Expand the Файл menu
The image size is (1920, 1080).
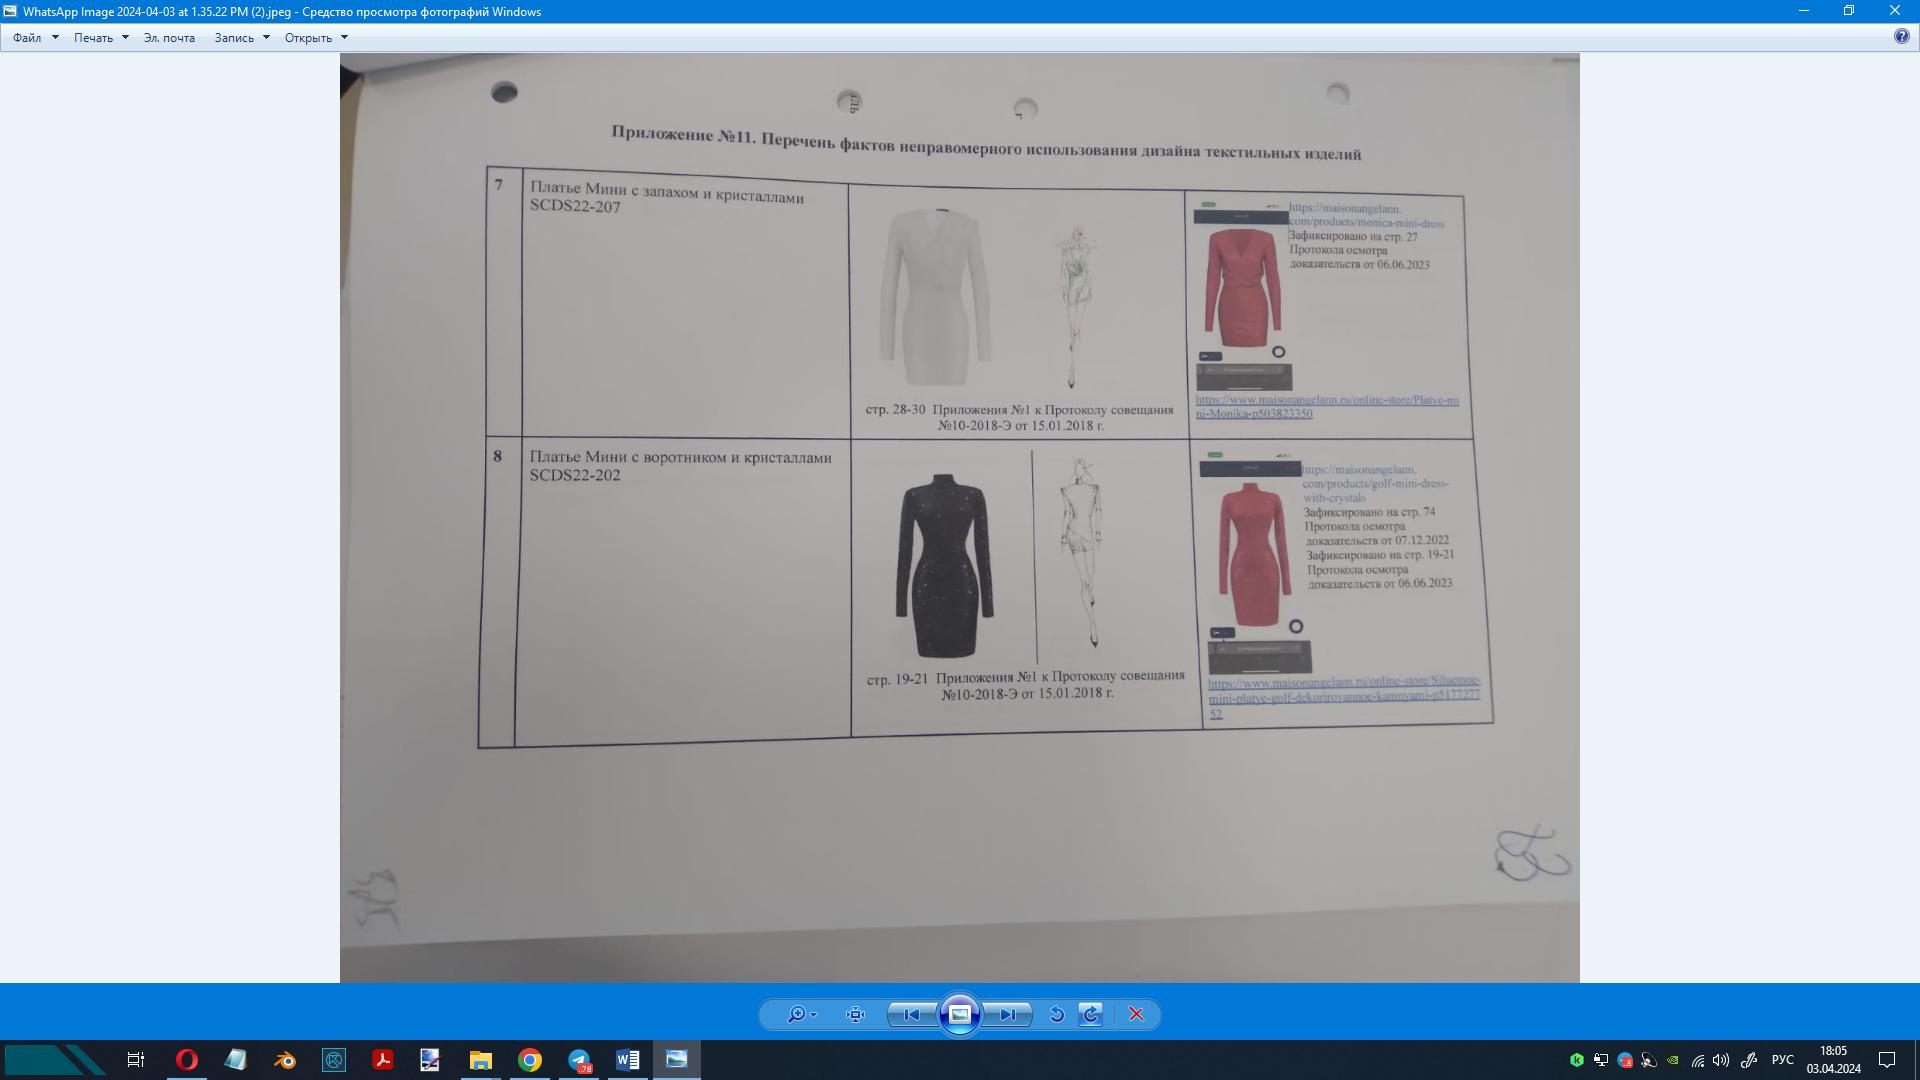pyautogui.click(x=35, y=38)
